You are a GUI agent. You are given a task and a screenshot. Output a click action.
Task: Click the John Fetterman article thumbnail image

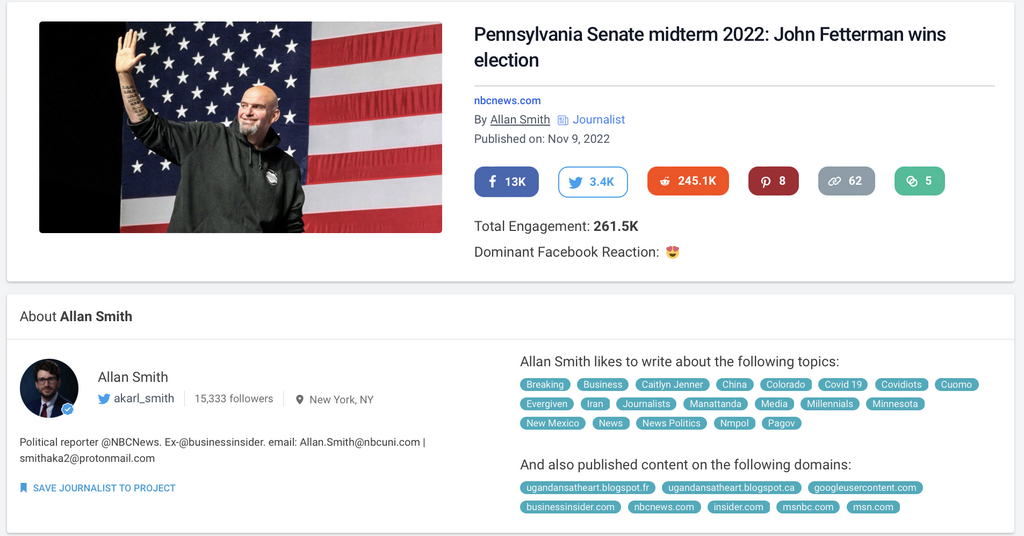(240, 127)
